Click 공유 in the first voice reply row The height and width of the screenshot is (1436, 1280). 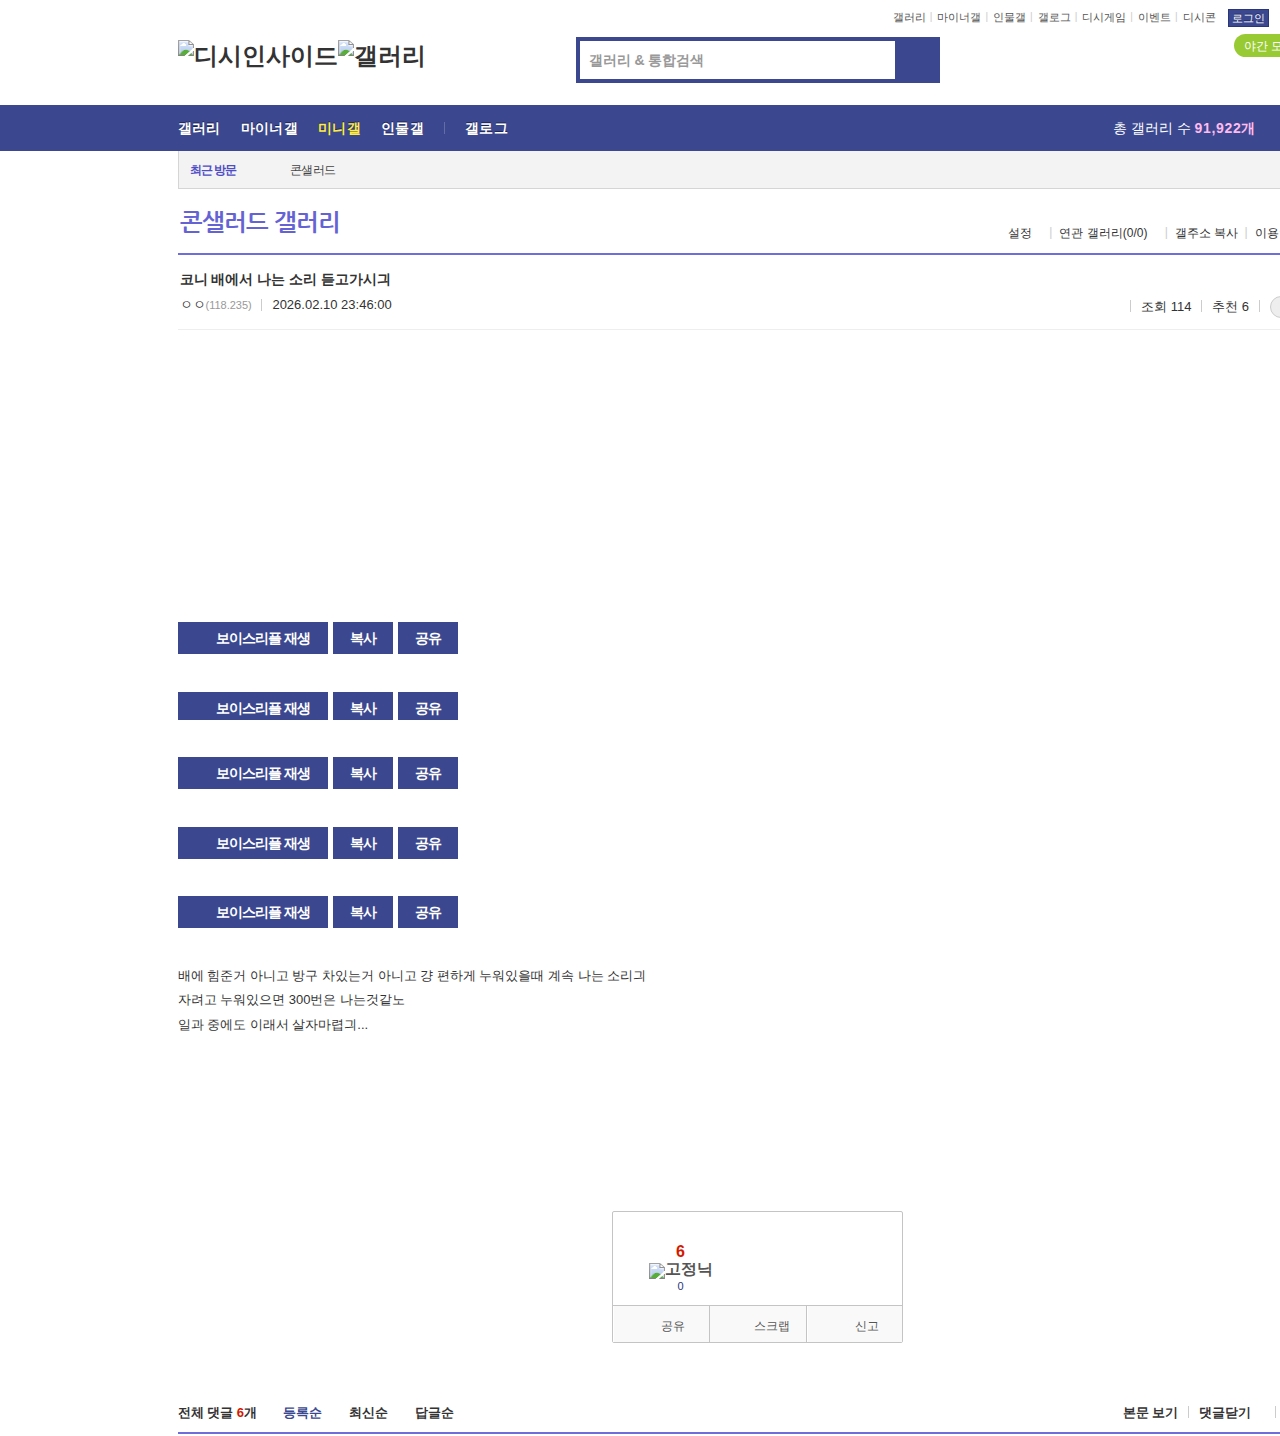(428, 638)
